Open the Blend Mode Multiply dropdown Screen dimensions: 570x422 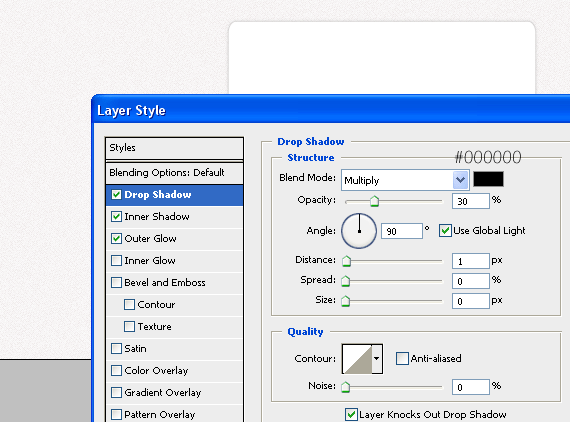405,180
